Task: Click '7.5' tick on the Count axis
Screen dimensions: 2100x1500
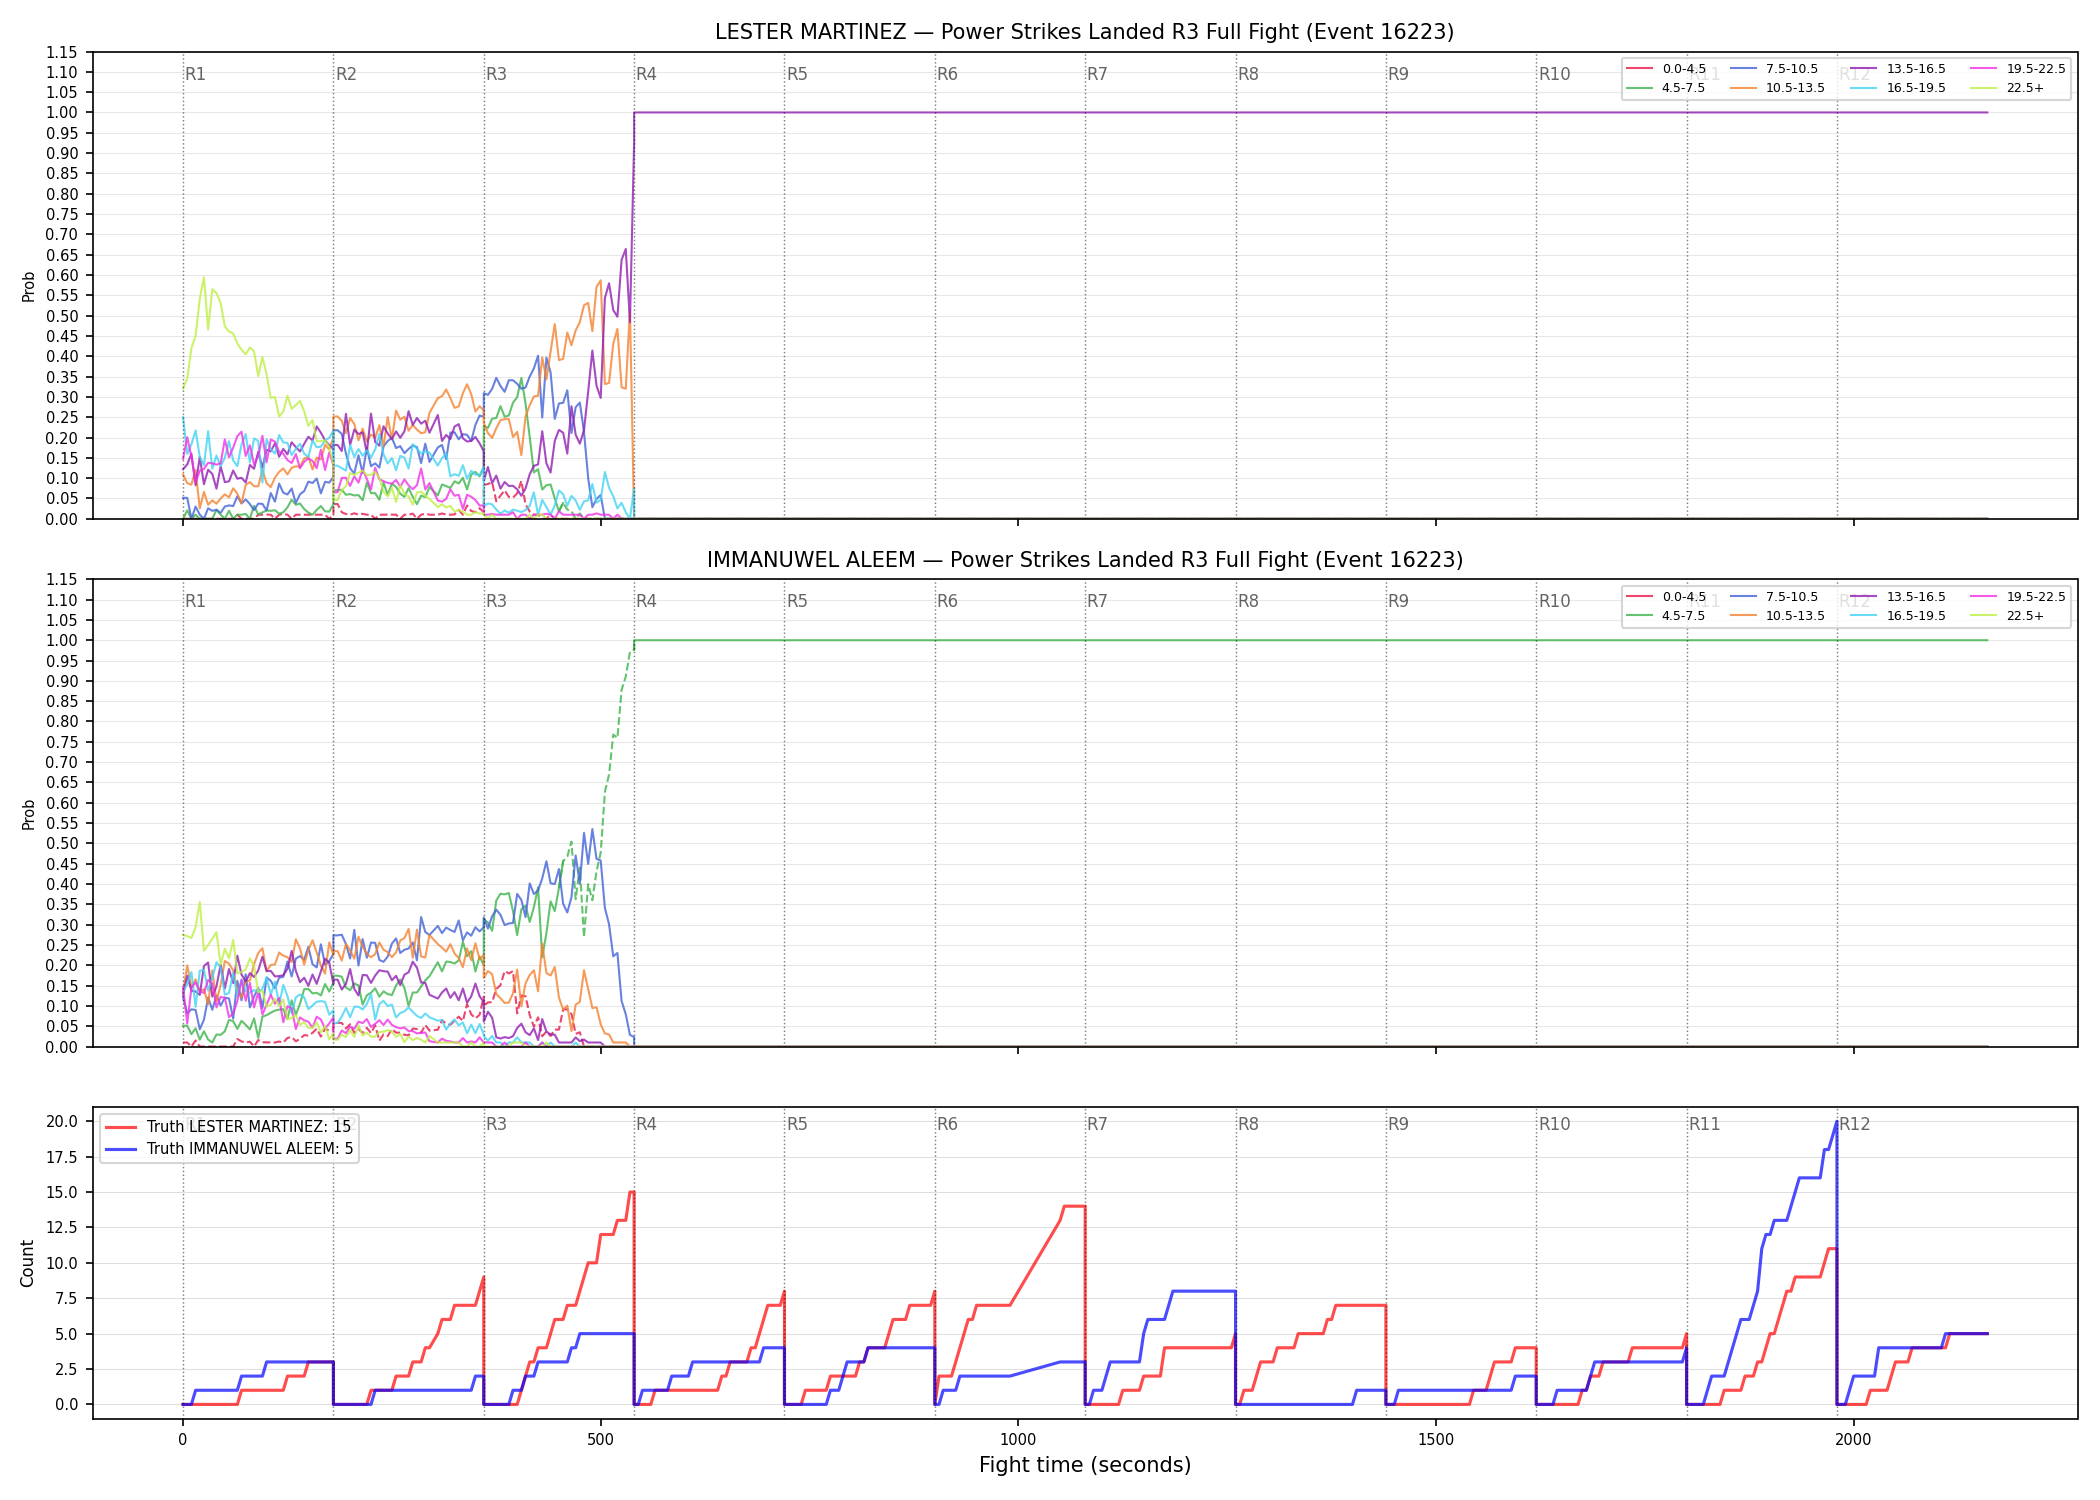Action: tap(66, 1299)
